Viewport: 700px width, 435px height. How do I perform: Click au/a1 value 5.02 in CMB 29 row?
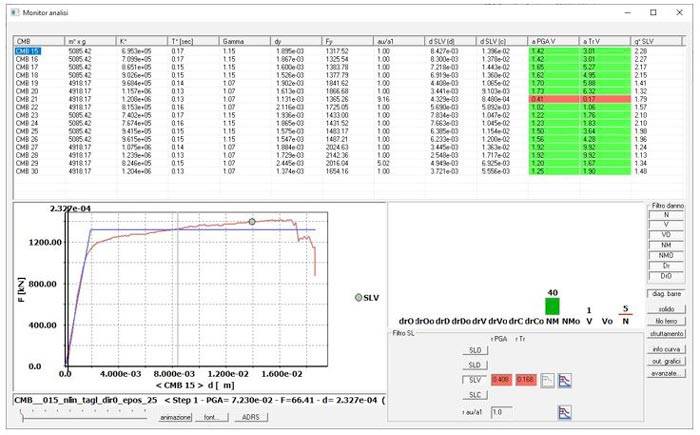click(x=383, y=163)
